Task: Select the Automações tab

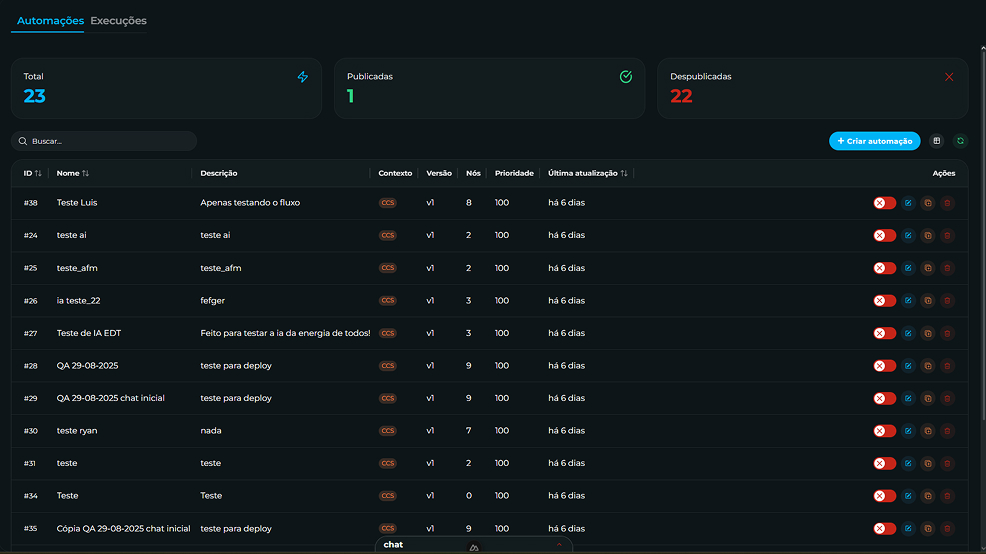Action: [50, 21]
